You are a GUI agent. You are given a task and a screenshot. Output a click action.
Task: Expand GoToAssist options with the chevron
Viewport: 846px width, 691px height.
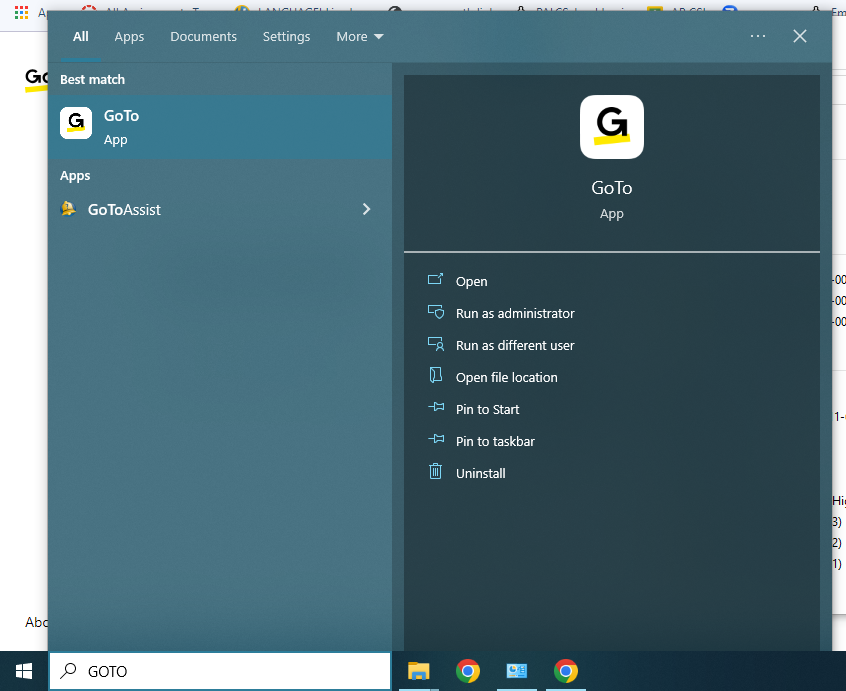tap(366, 209)
